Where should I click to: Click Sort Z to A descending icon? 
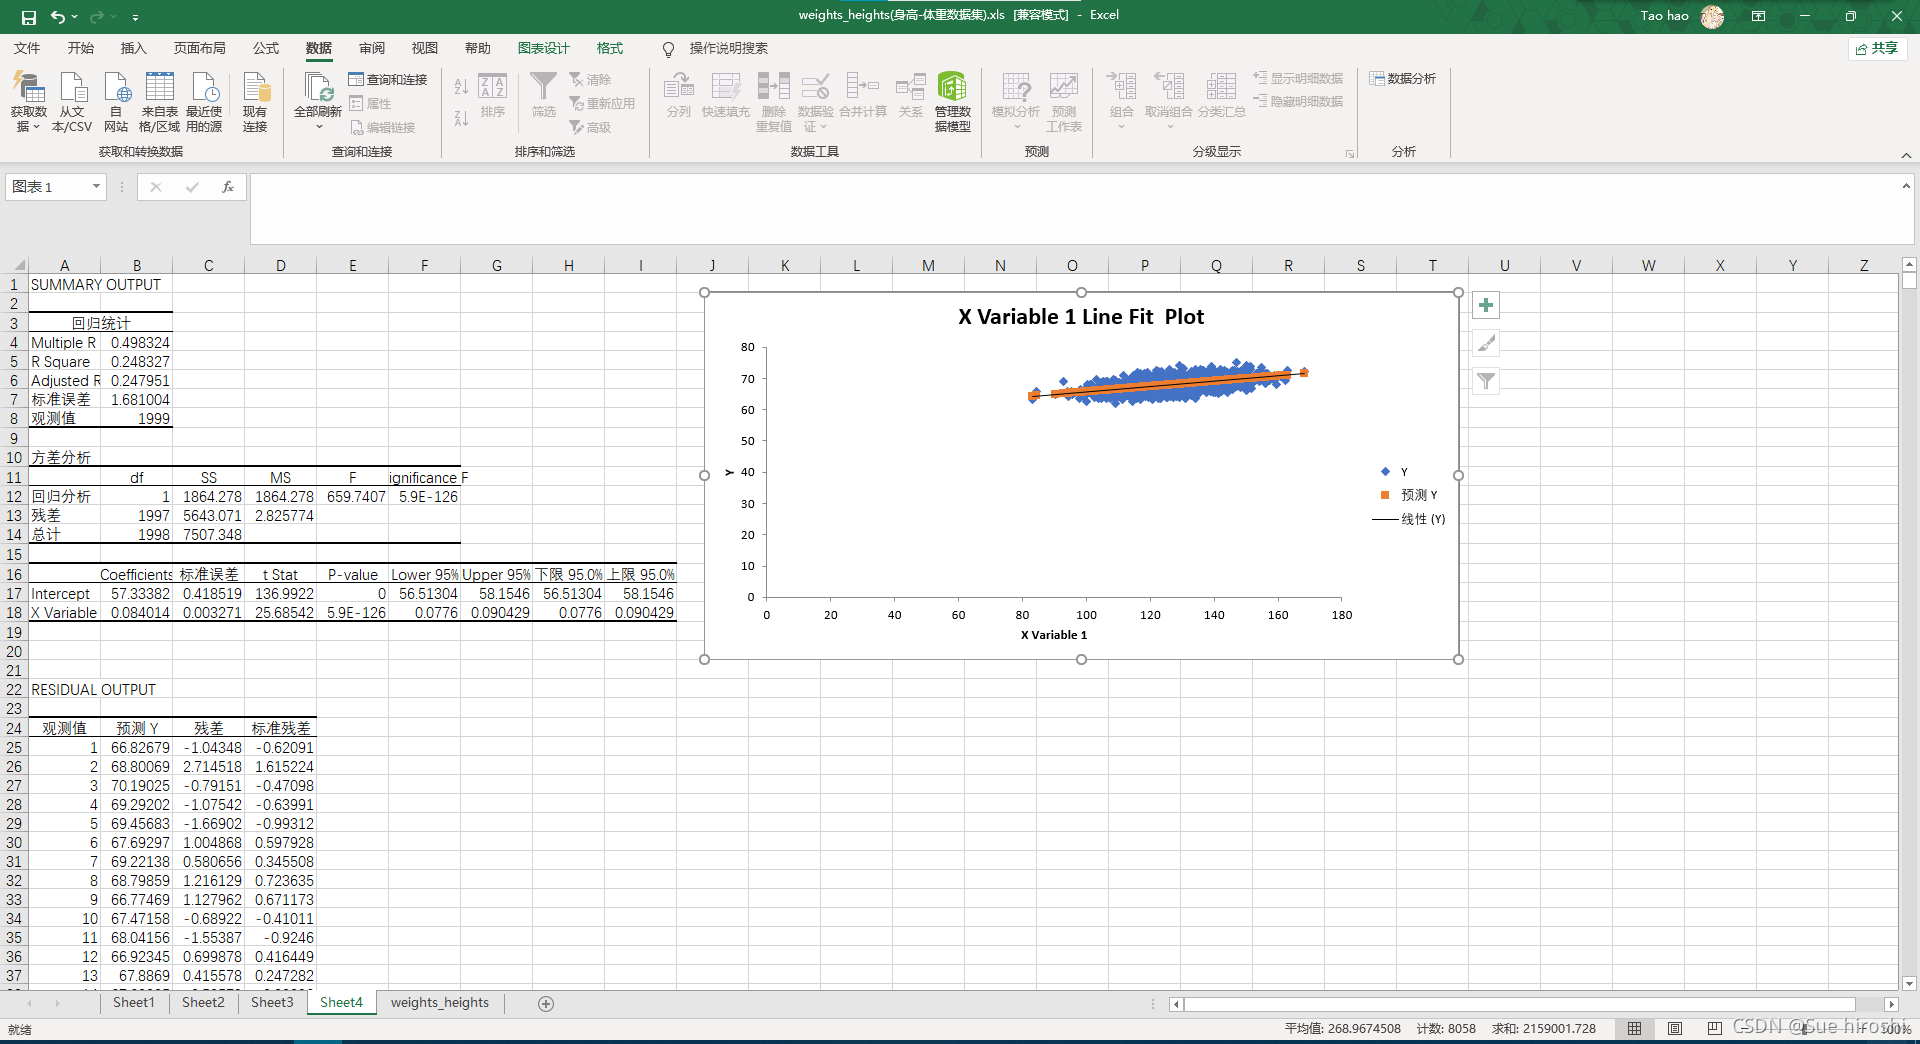(x=461, y=118)
